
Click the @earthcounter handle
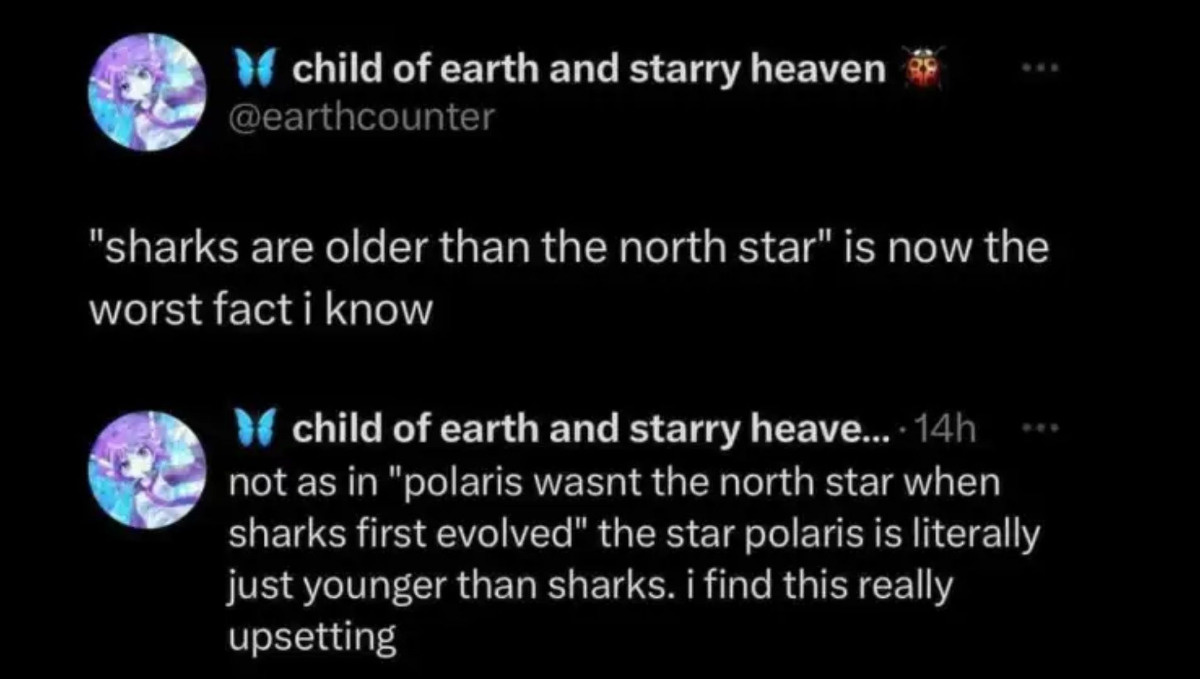pos(361,117)
